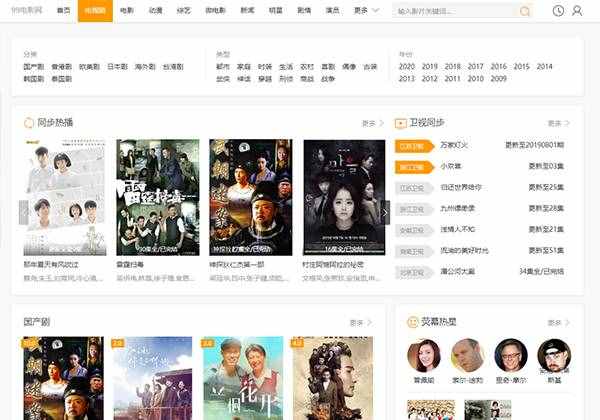Show next posters with right carousel arrow
This screenshot has height=420, width=600.
pyautogui.click(x=385, y=213)
